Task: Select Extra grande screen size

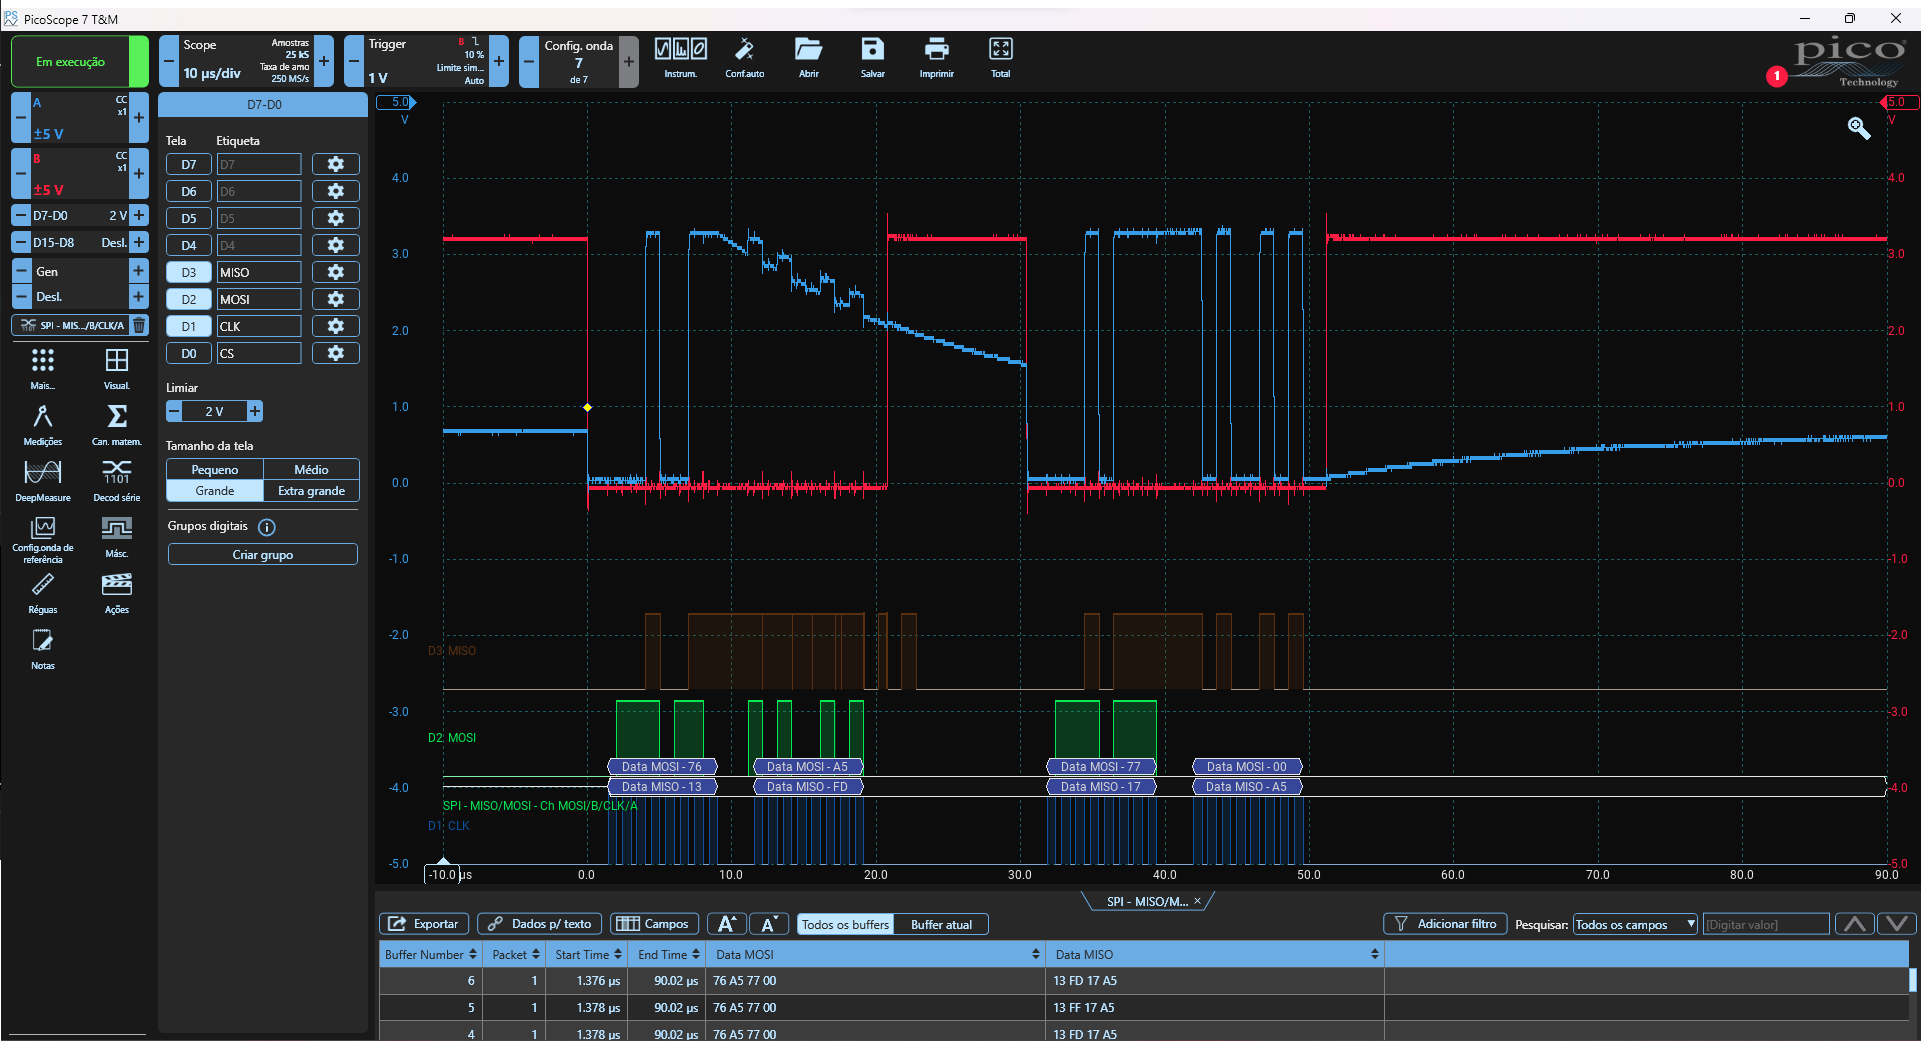Action: click(x=311, y=491)
